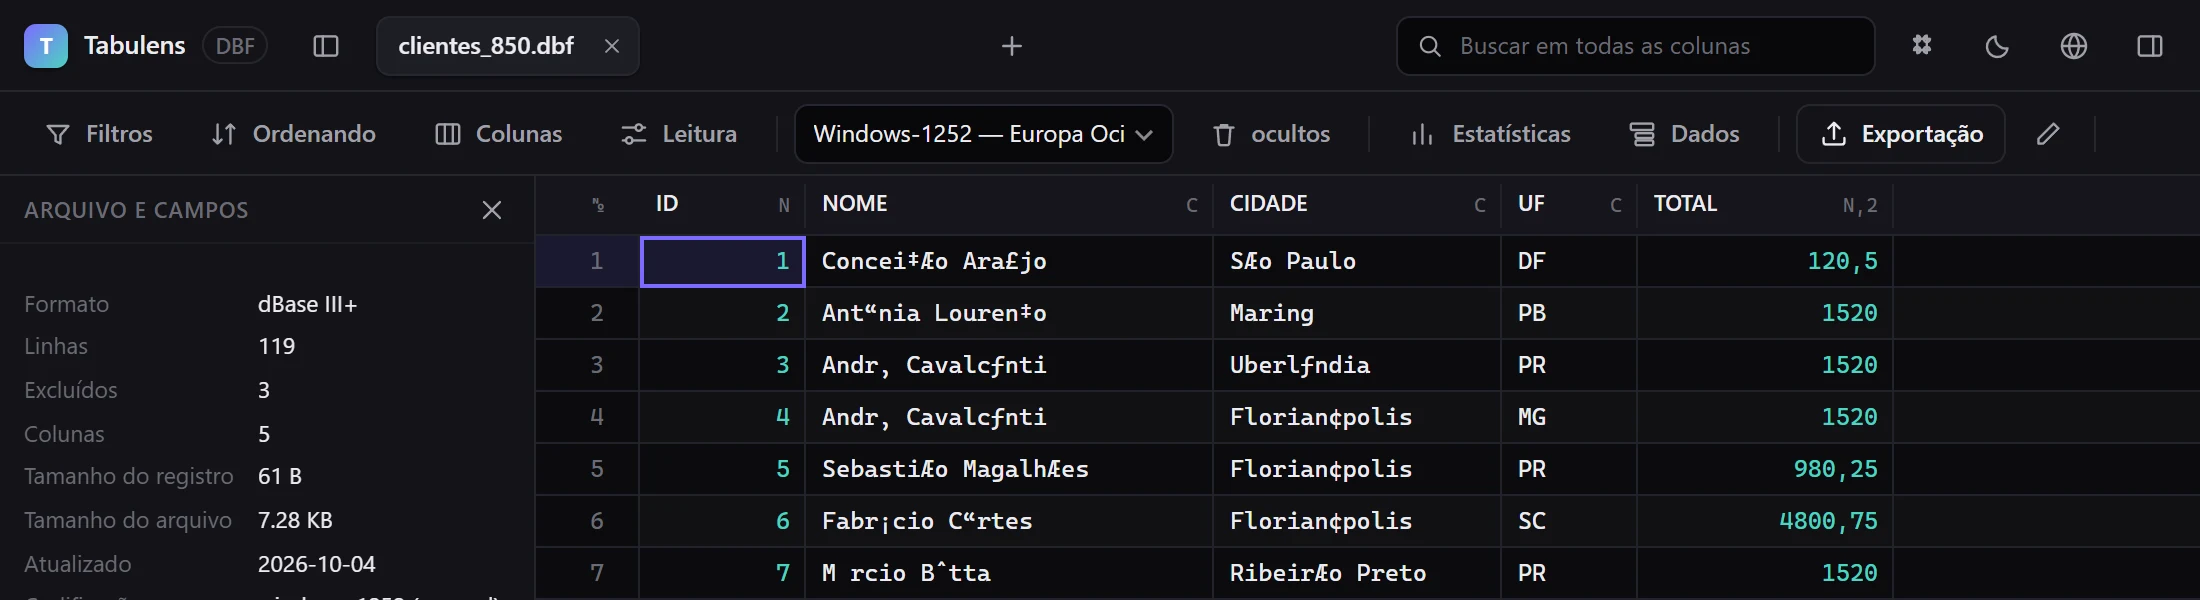Screen dimensions: 2200x600
Task: Close the clientes_850.dbf tab
Action: 612,46
